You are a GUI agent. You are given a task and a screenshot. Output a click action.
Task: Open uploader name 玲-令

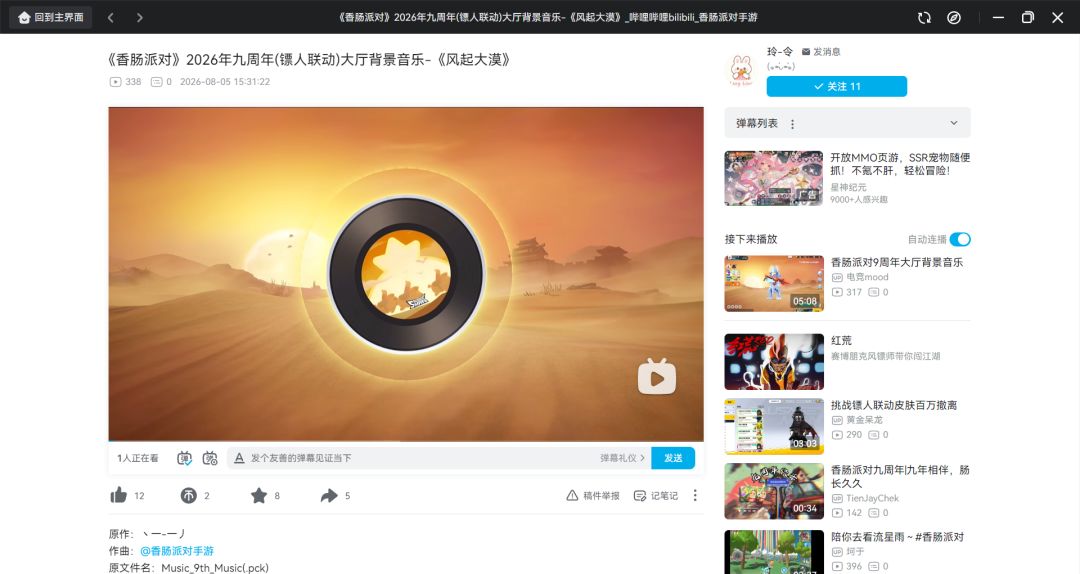(x=780, y=52)
